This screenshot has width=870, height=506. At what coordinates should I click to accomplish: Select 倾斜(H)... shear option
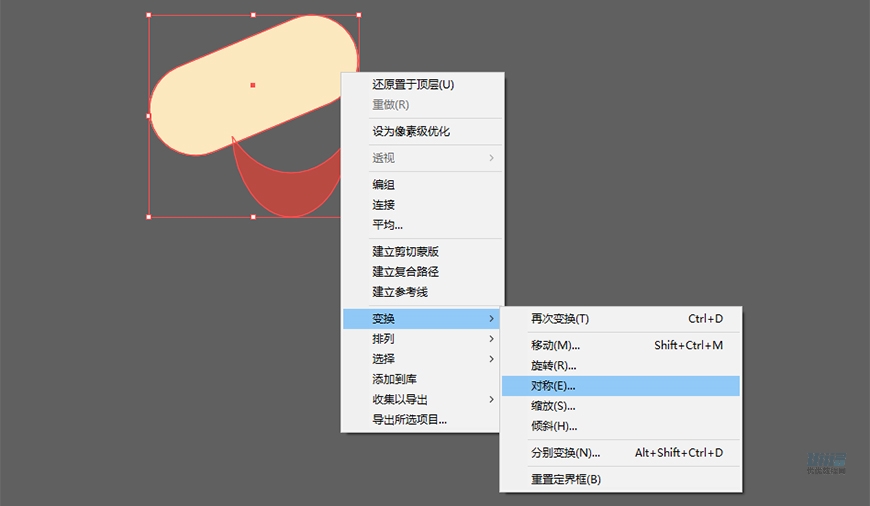pos(554,426)
